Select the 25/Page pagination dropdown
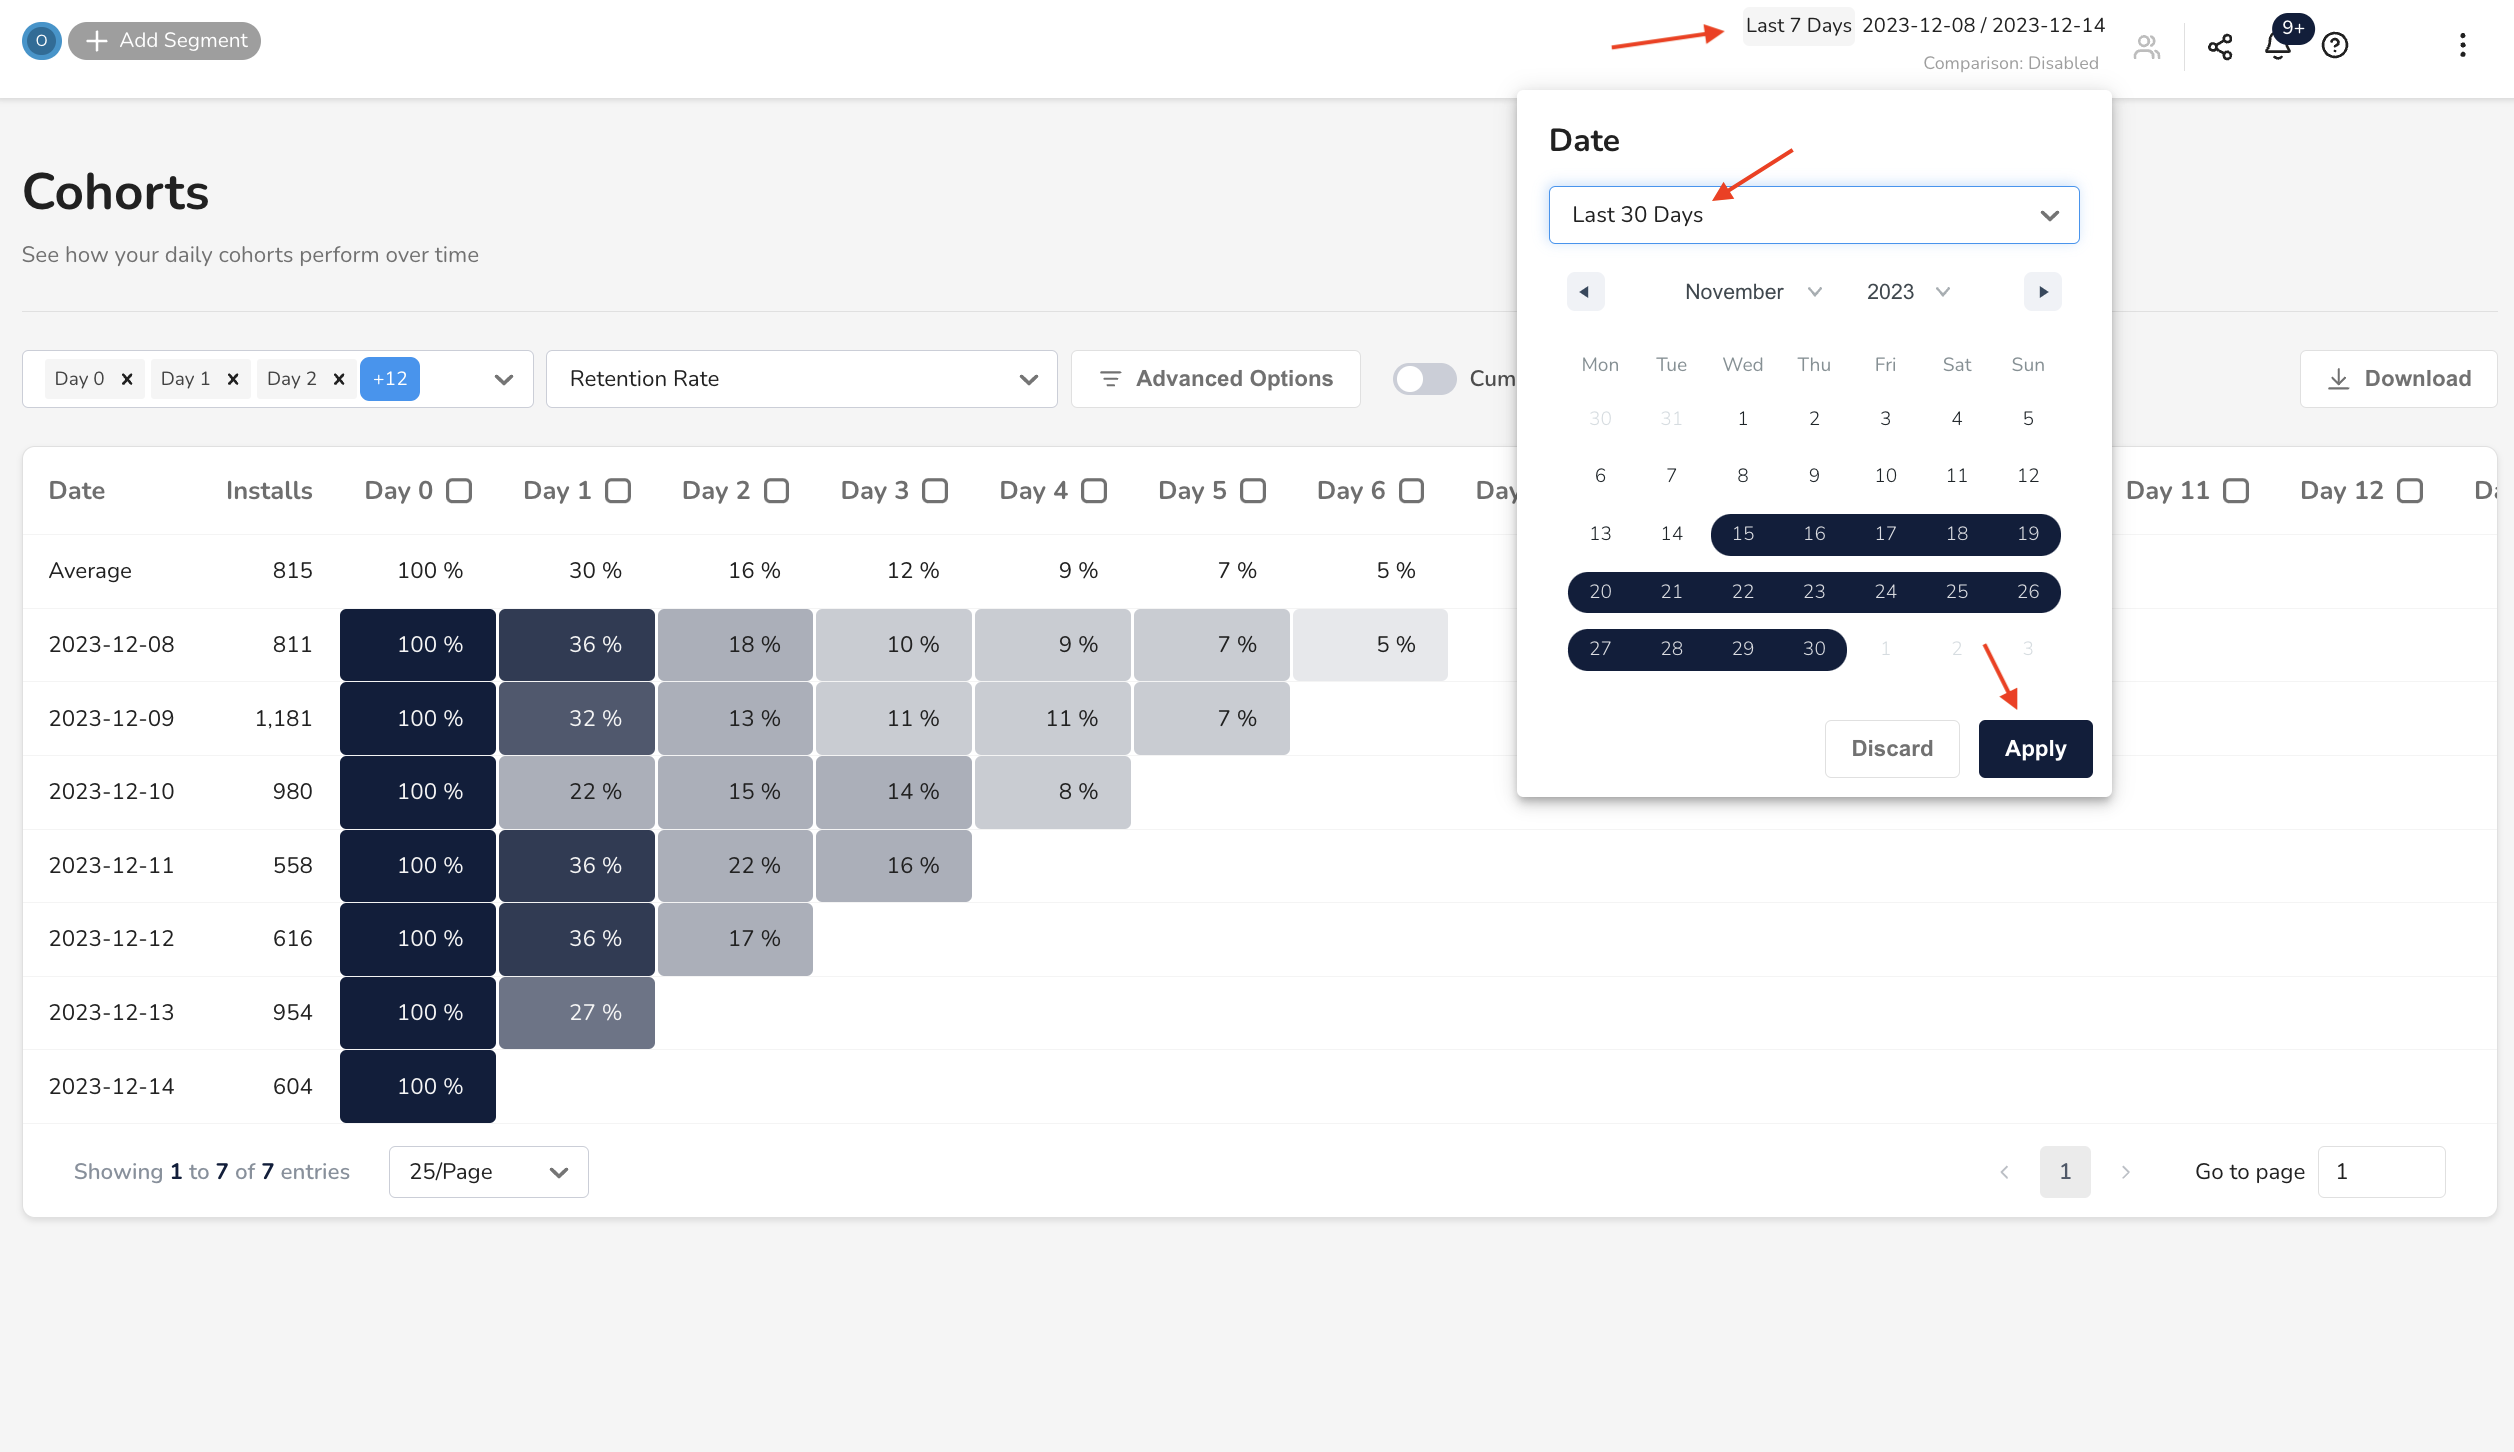2514x1452 pixels. pyautogui.click(x=486, y=1172)
